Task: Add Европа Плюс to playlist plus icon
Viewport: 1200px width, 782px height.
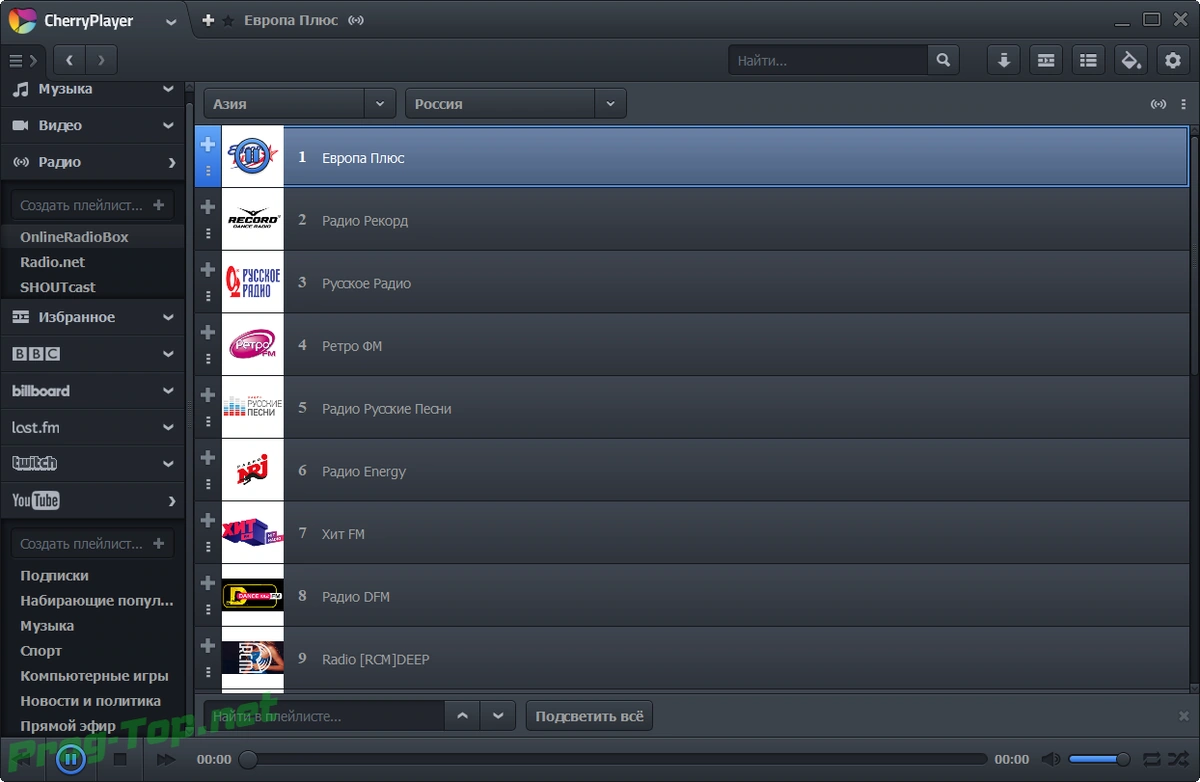Action: point(208,144)
